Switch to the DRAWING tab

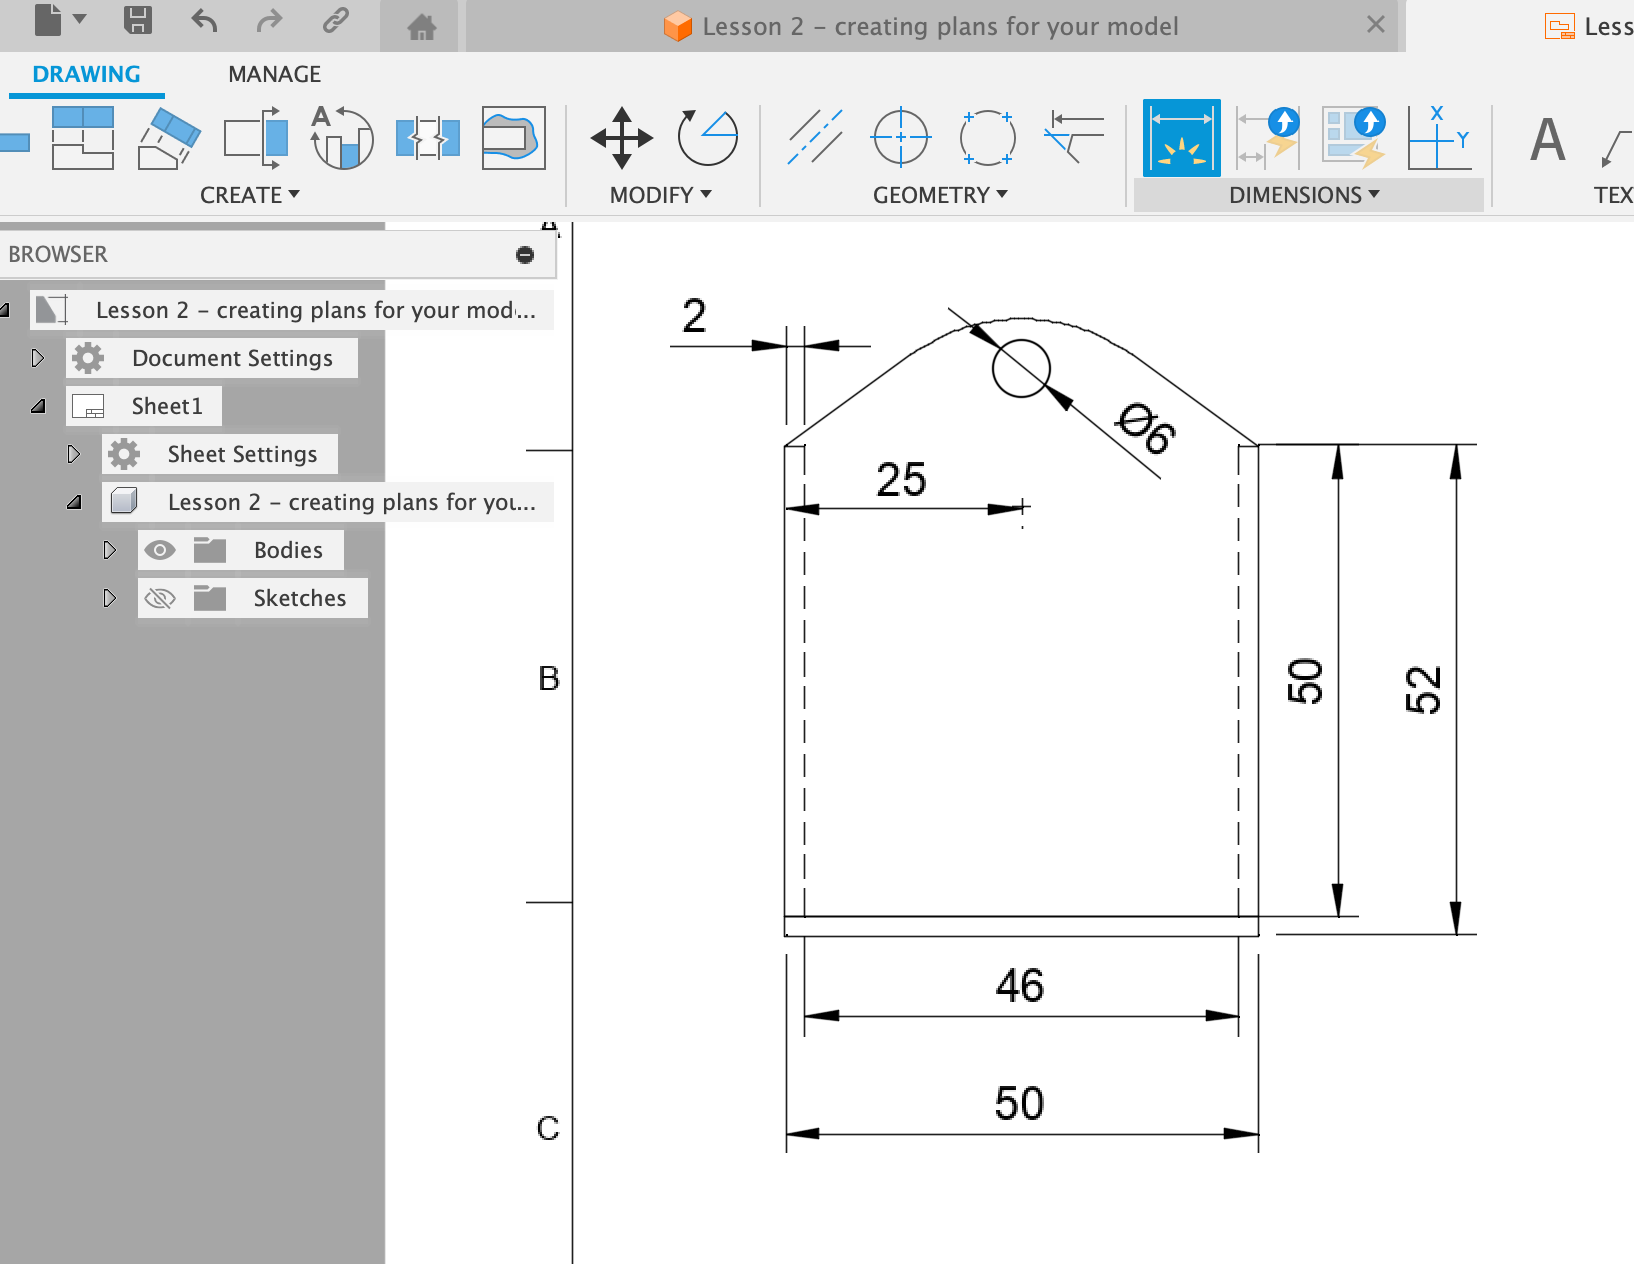[86, 74]
